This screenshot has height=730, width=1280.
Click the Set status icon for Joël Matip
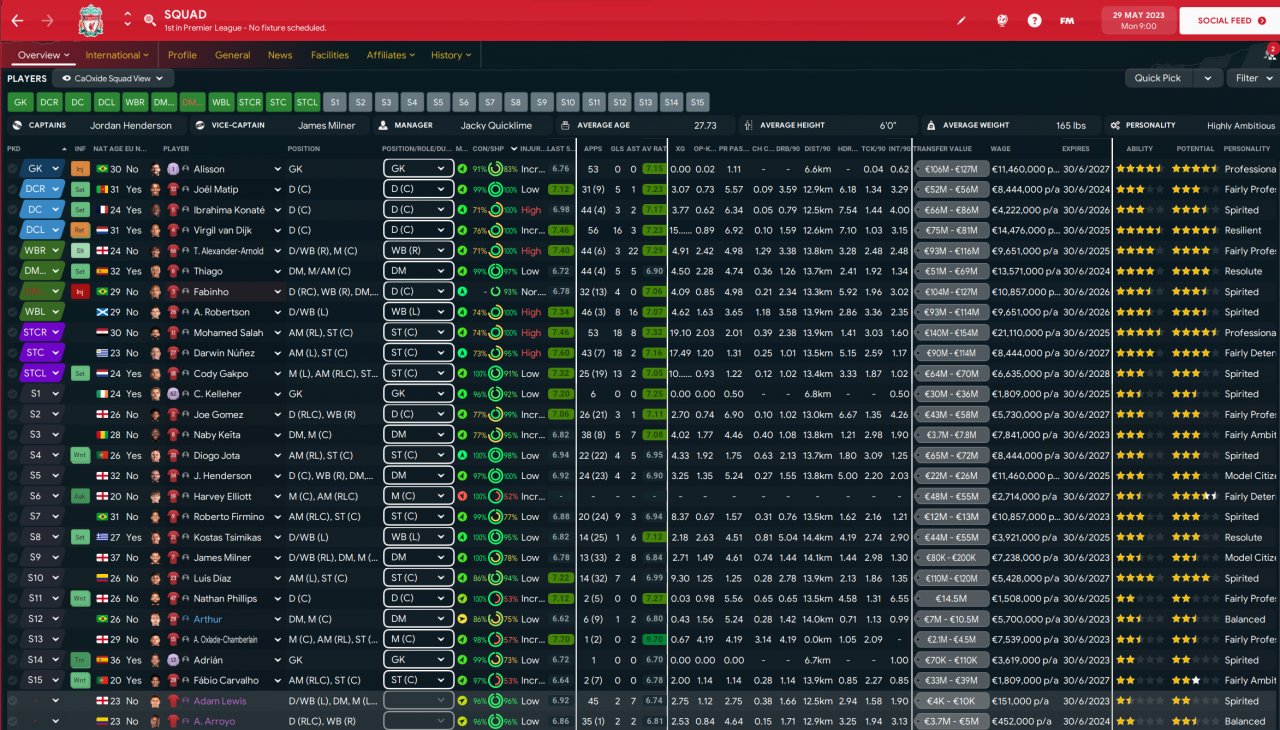pos(80,189)
